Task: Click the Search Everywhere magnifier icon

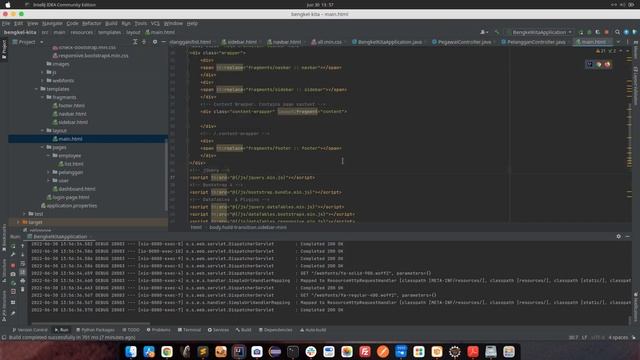Action: click(x=617, y=32)
